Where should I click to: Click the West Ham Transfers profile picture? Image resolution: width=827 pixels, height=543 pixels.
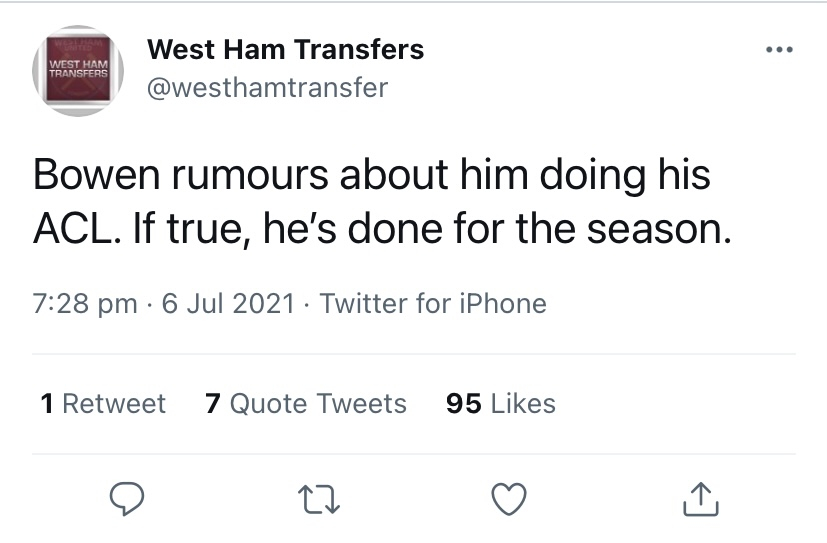(x=79, y=71)
